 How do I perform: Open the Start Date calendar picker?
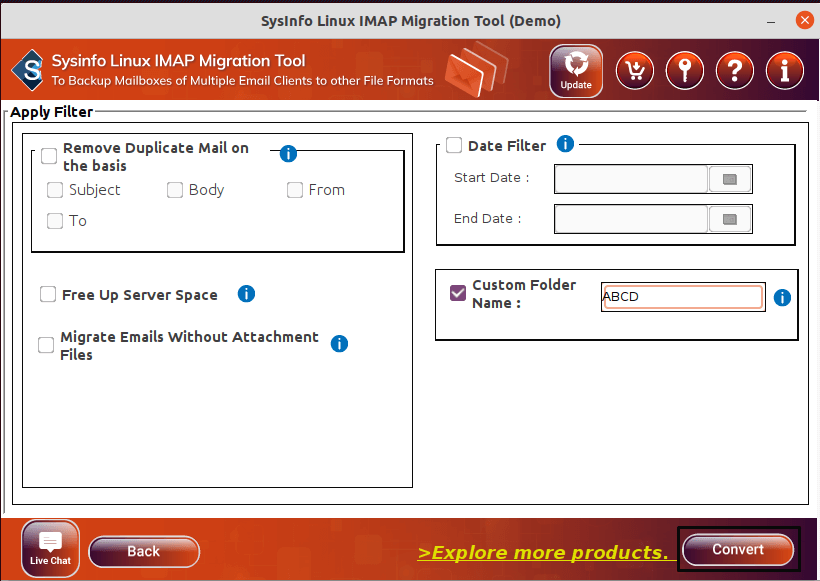tap(730, 179)
